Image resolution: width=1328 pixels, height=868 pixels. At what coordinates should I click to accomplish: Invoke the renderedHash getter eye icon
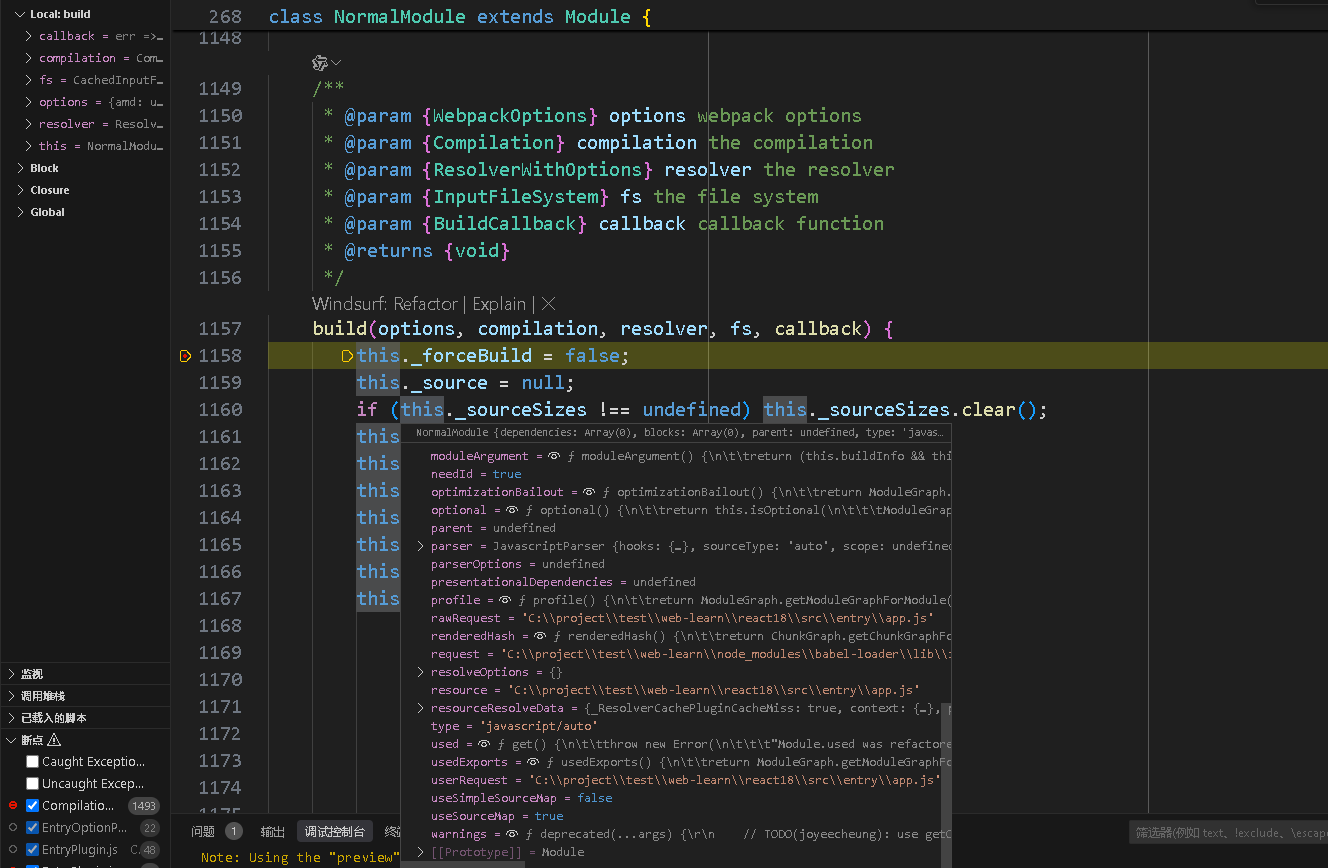(540, 636)
